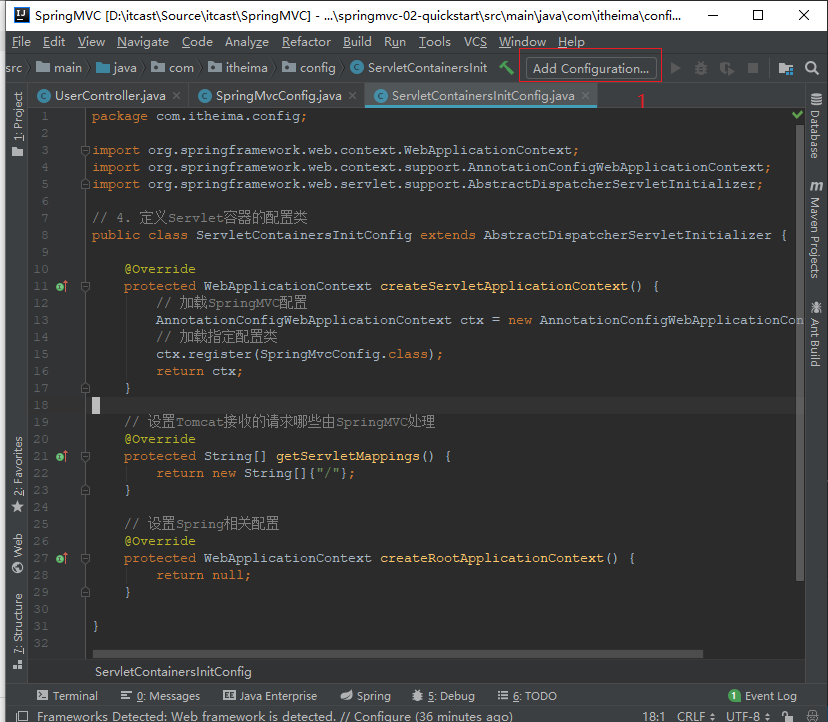Click the Run arrow icon in toolbar
The image size is (828, 722).
click(x=676, y=68)
